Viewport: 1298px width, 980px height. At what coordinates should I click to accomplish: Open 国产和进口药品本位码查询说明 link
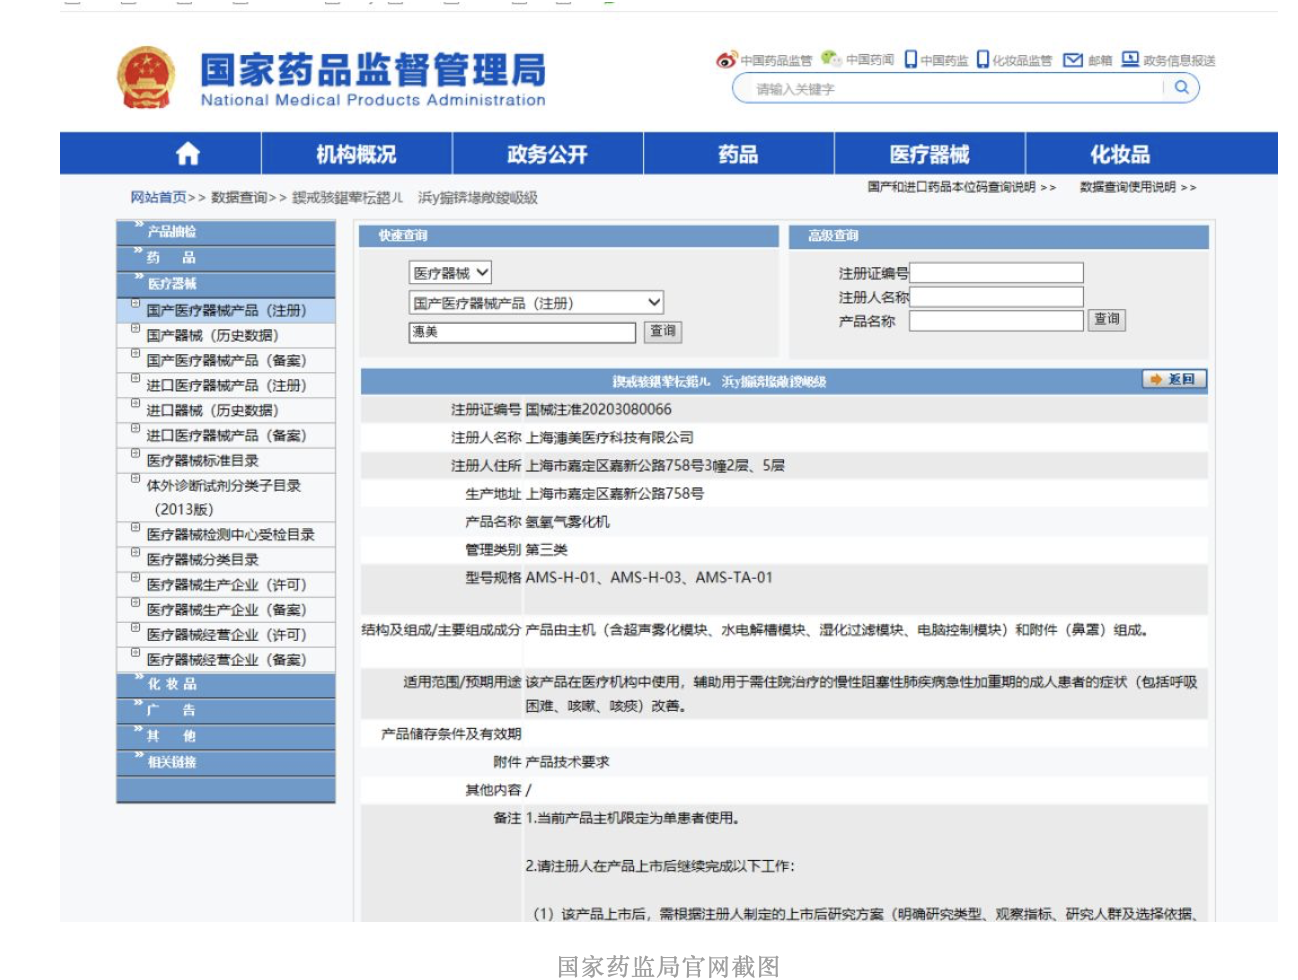[951, 187]
